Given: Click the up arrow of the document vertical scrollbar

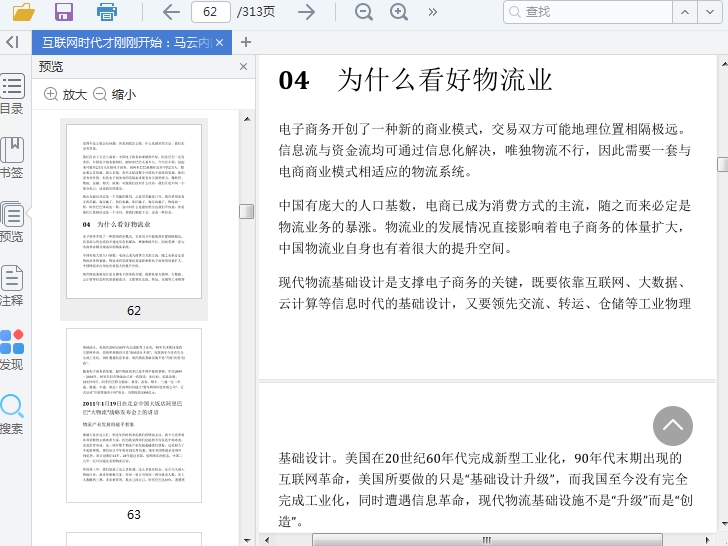Looking at the screenshot, I should 724,63.
